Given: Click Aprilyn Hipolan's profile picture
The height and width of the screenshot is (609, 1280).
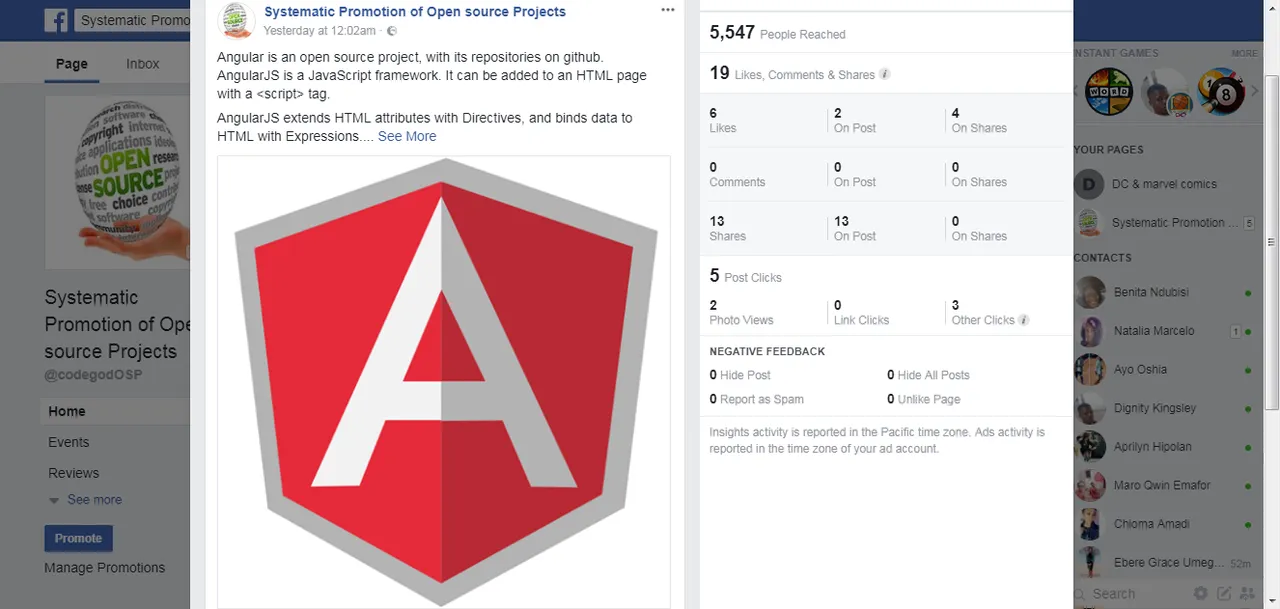Looking at the screenshot, I should point(1089,447).
